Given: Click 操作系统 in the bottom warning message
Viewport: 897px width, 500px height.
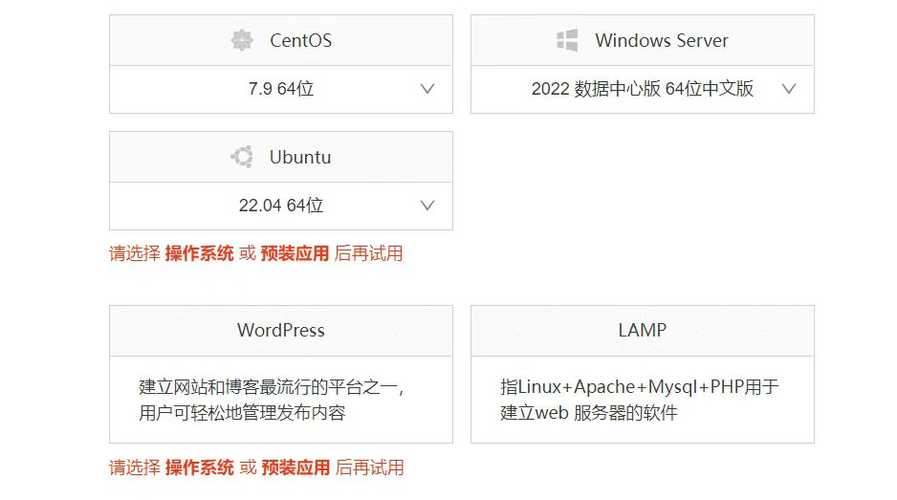Looking at the screenshot, I should tap(199, 468).
